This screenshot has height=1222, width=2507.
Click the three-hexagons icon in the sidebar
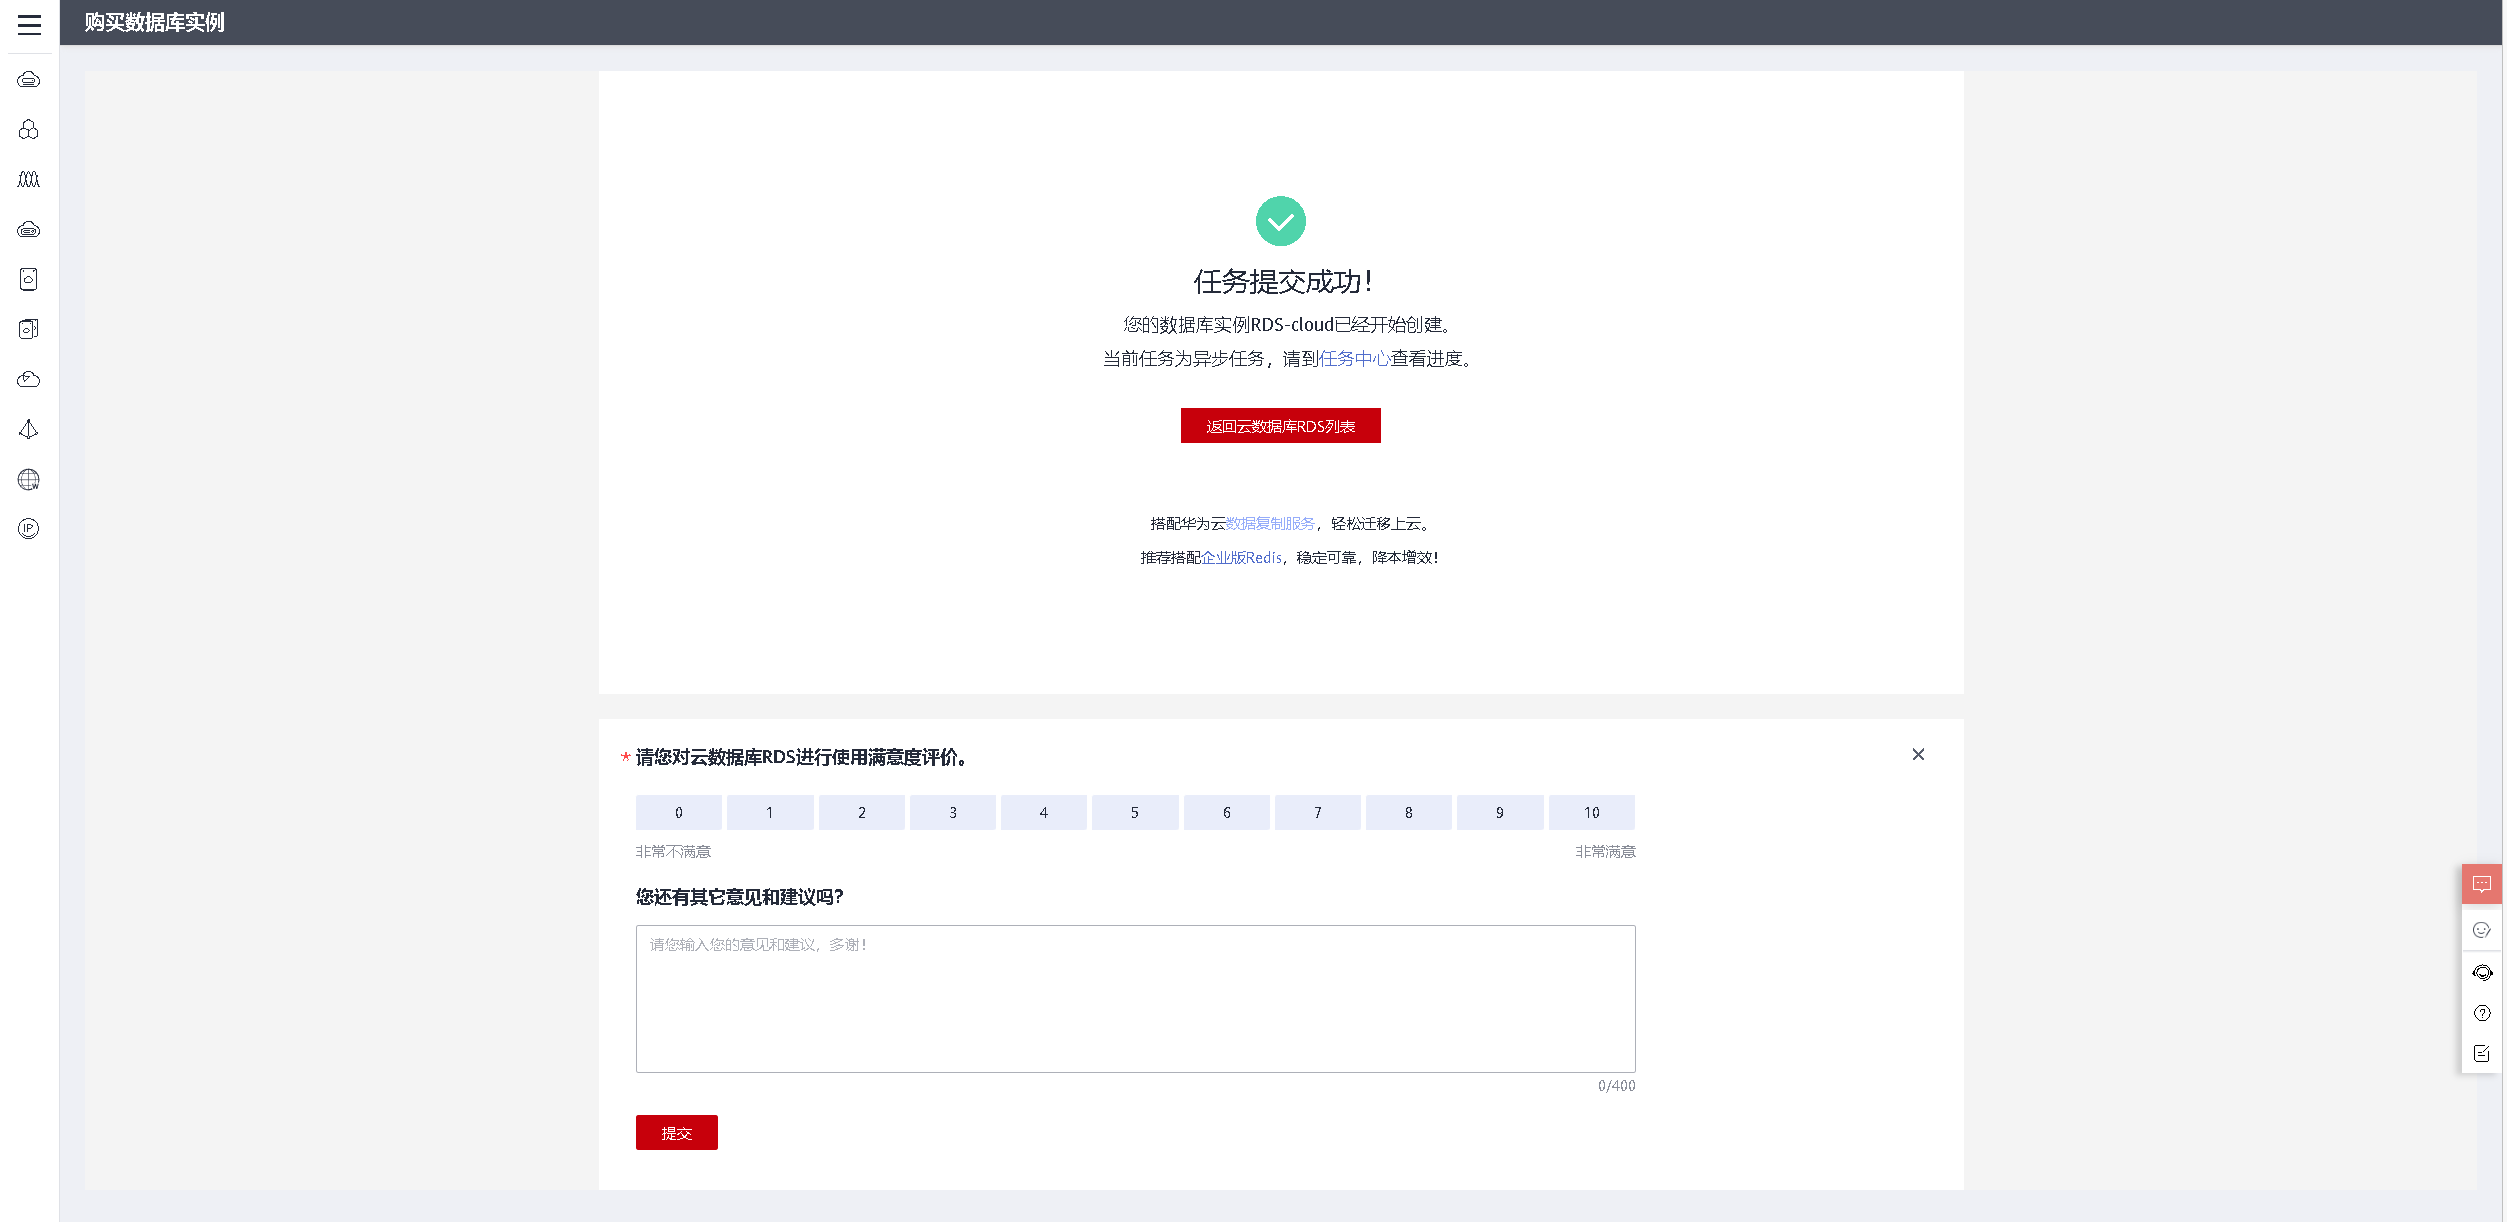29,130
